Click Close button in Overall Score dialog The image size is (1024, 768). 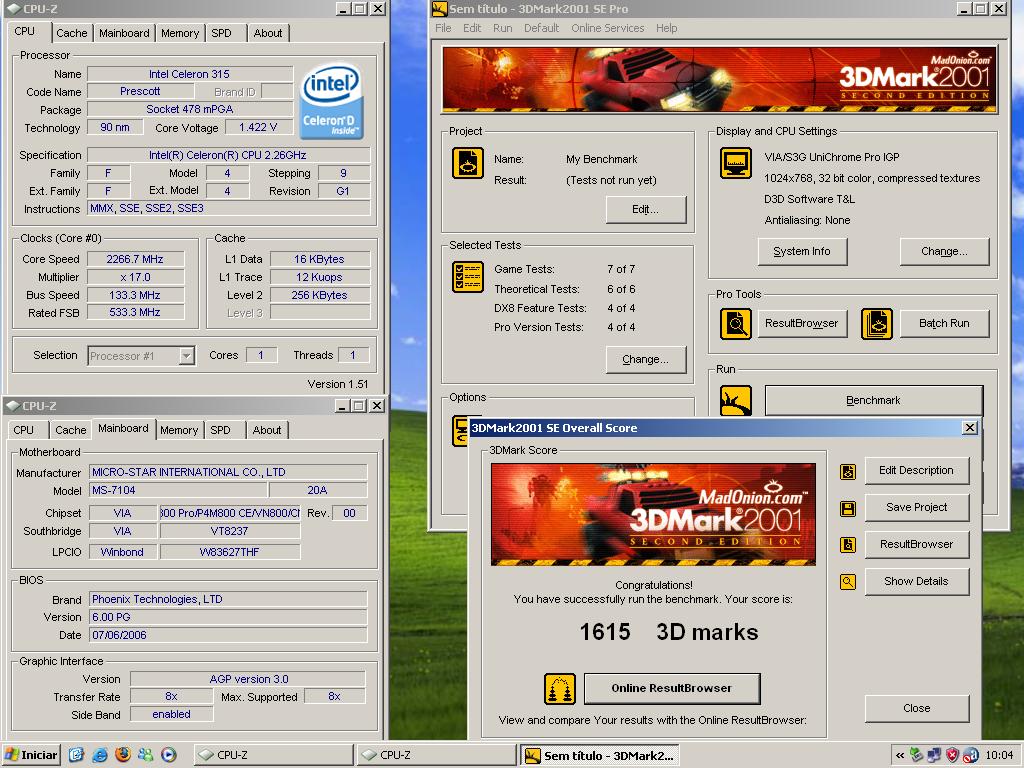916,709
